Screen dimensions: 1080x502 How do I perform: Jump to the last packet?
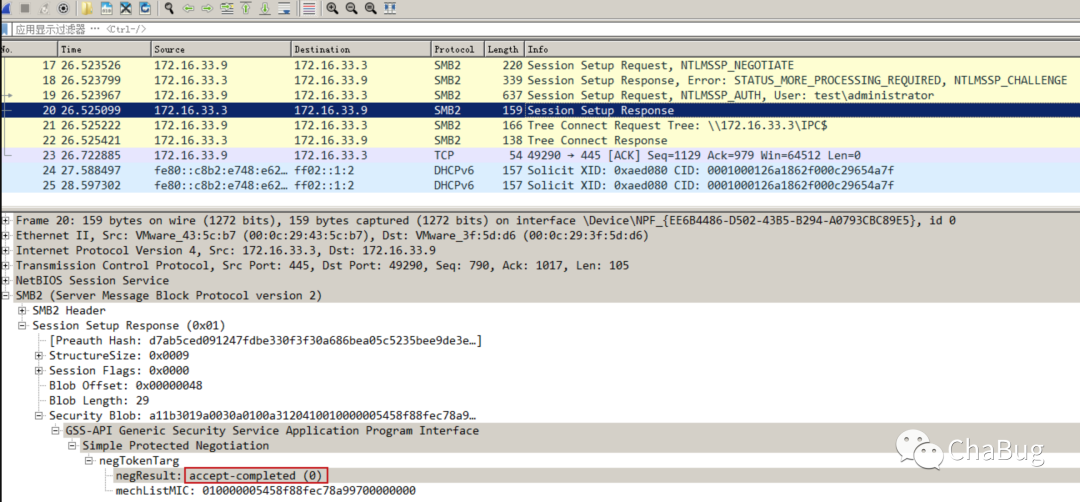tap(264, 8)
